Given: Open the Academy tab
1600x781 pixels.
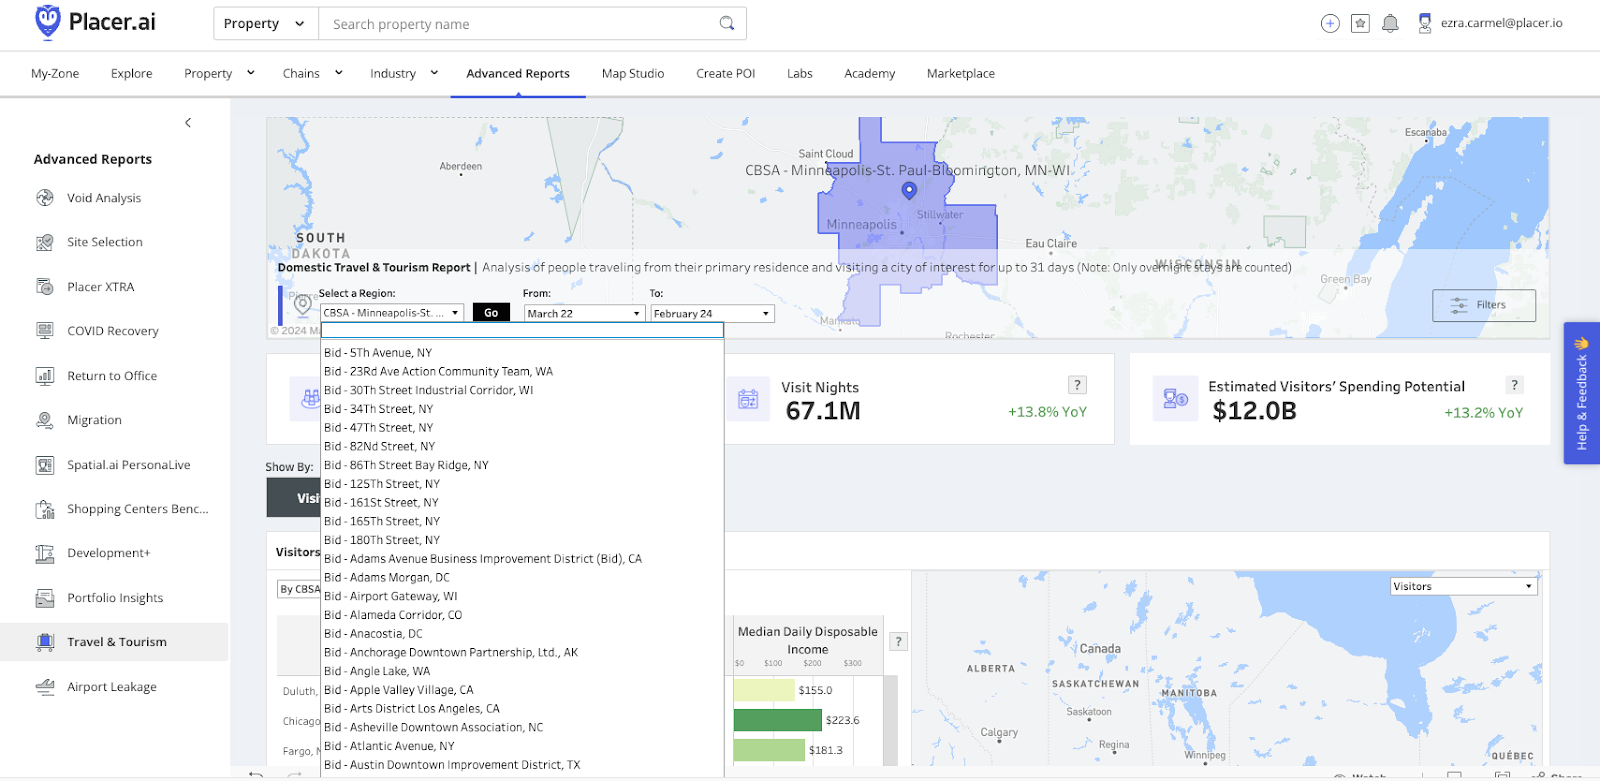Looking at the screenshot, I should (x=870, y=73).
